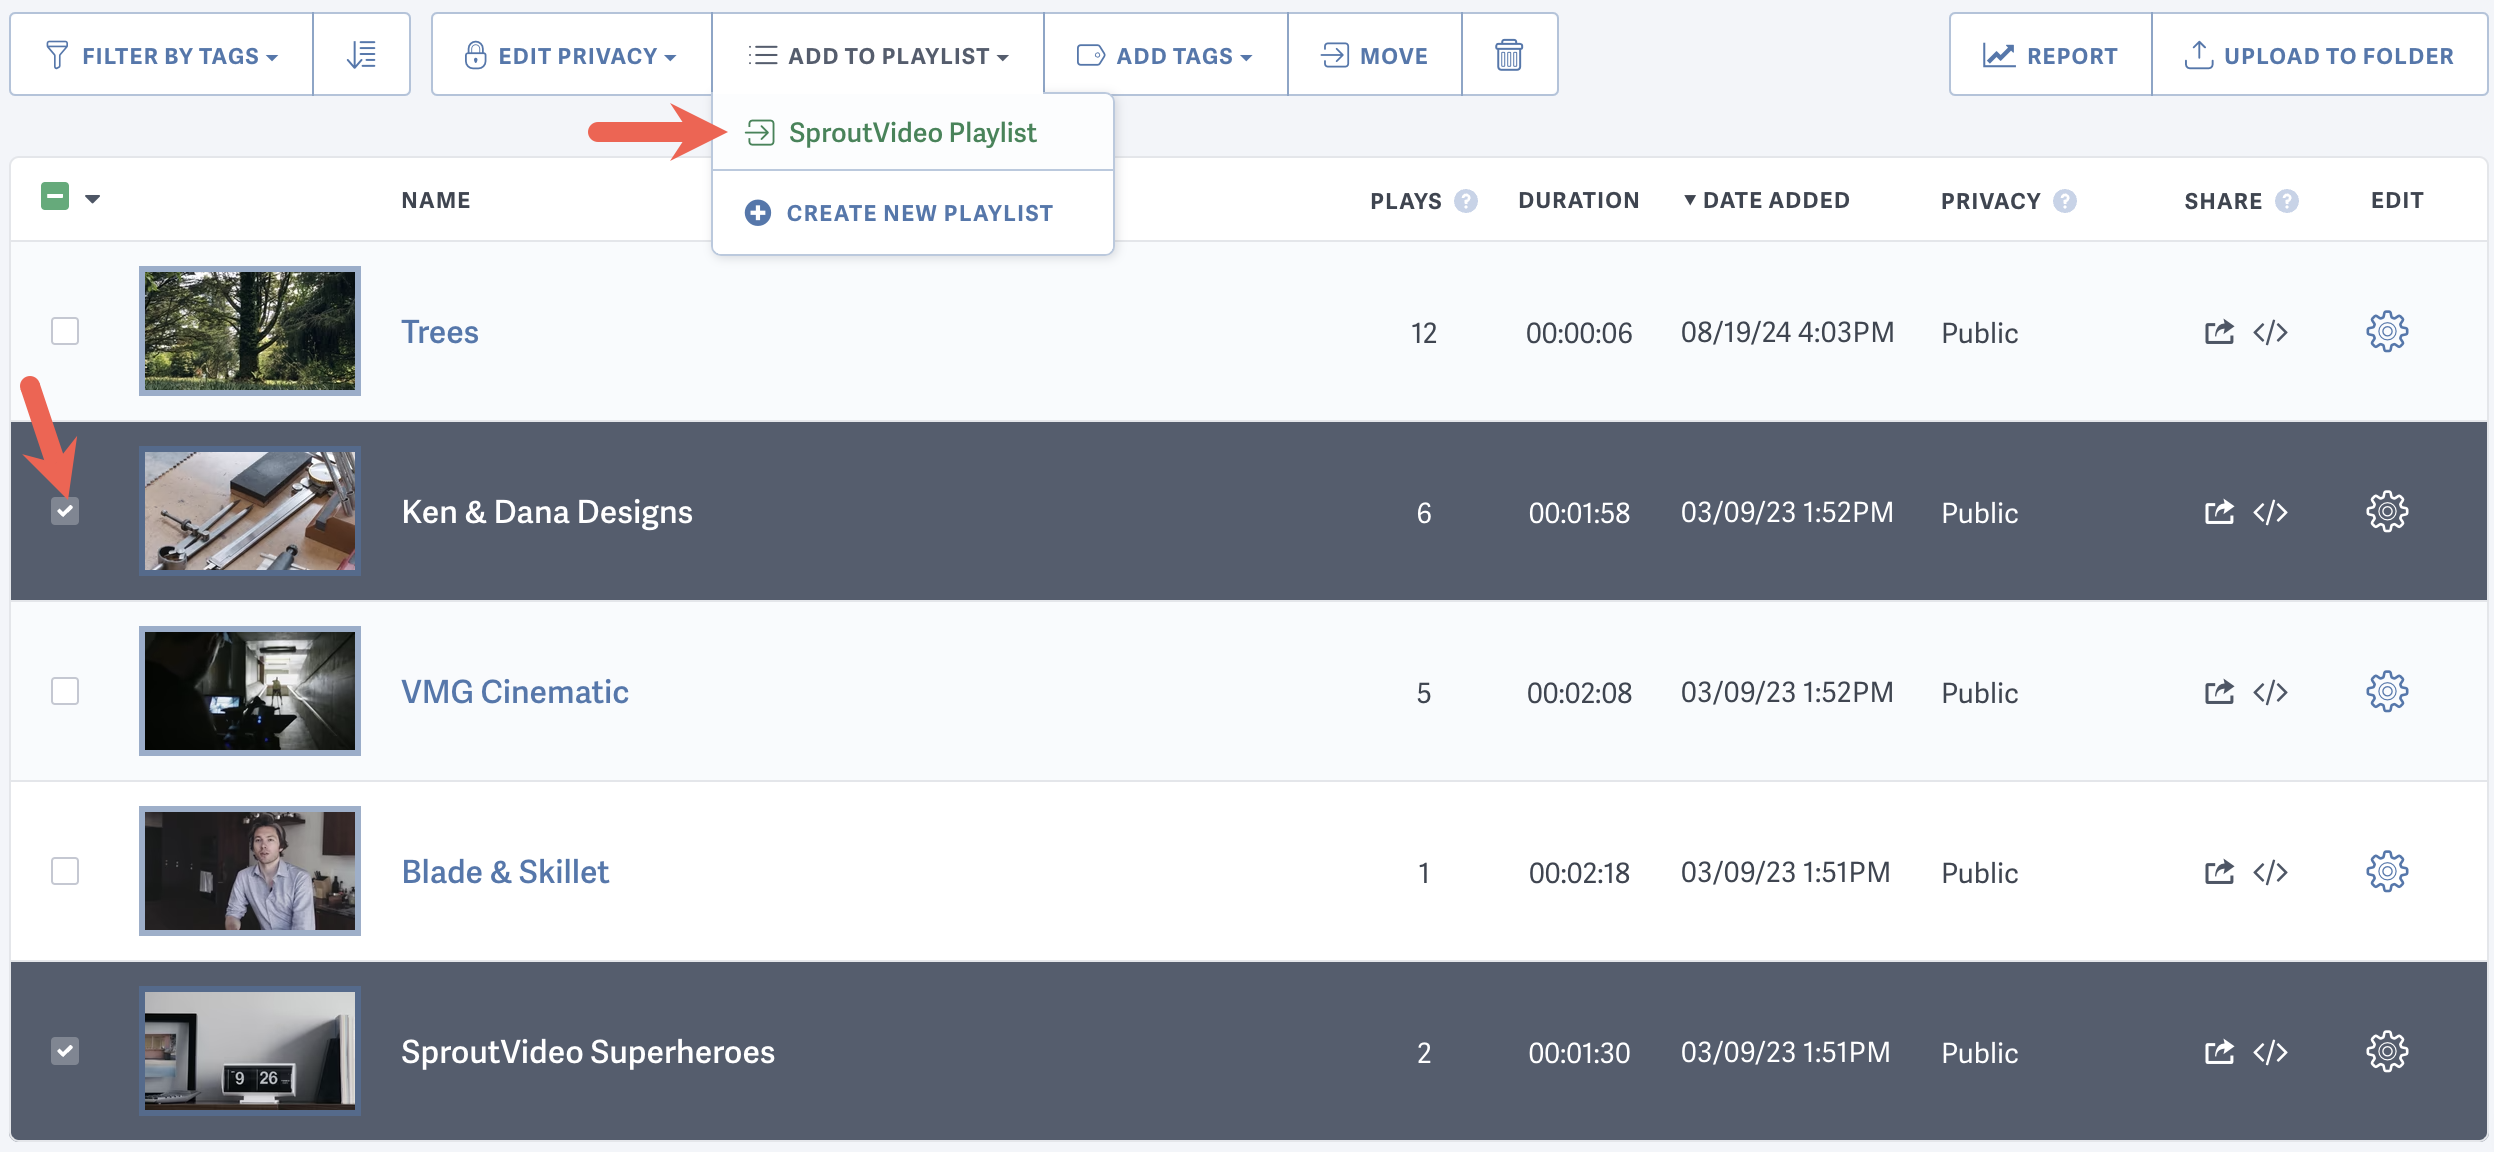Check the checkbox for Trees video
This screenshot has width=2494, height=1152.
pyautogui.click(x=65, y=331)
